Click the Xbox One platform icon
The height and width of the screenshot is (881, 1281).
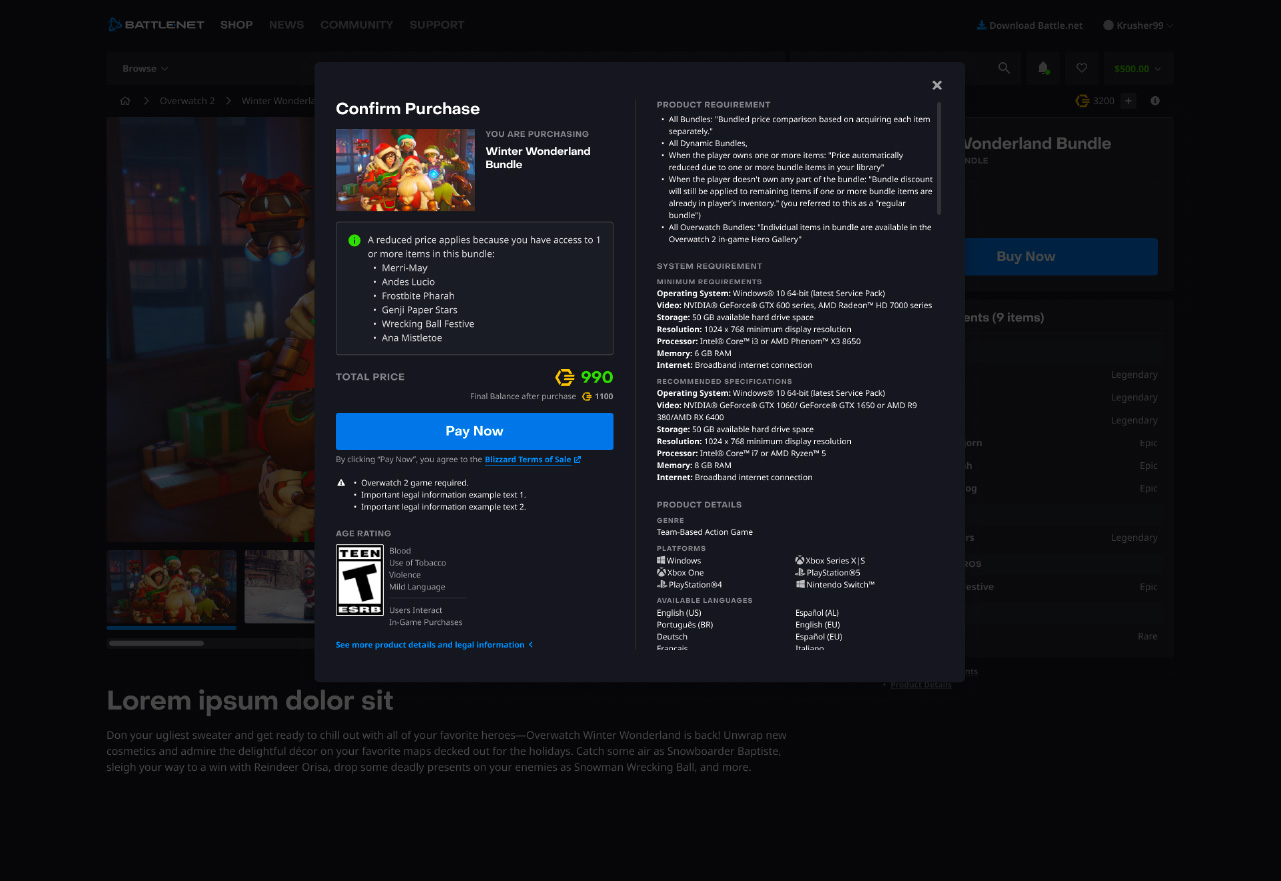point(661,573)
